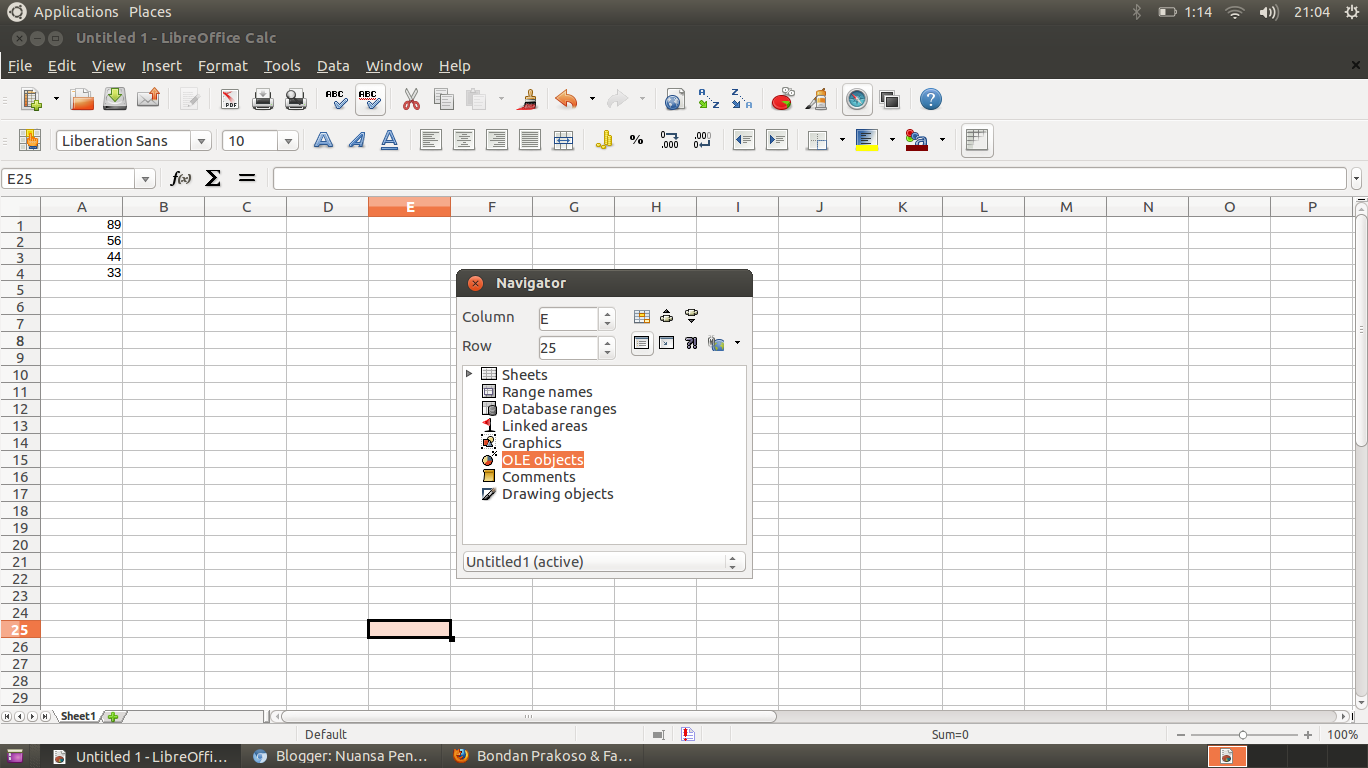The width and height of the screenshot is (1368, 768).
Task: Toggle Bold formatting
Action: click(x=323, y=141)
